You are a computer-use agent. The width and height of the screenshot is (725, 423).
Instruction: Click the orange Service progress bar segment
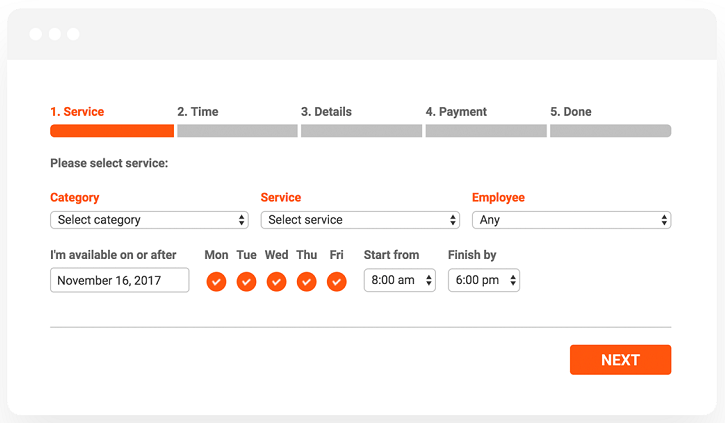click(112, 131)
